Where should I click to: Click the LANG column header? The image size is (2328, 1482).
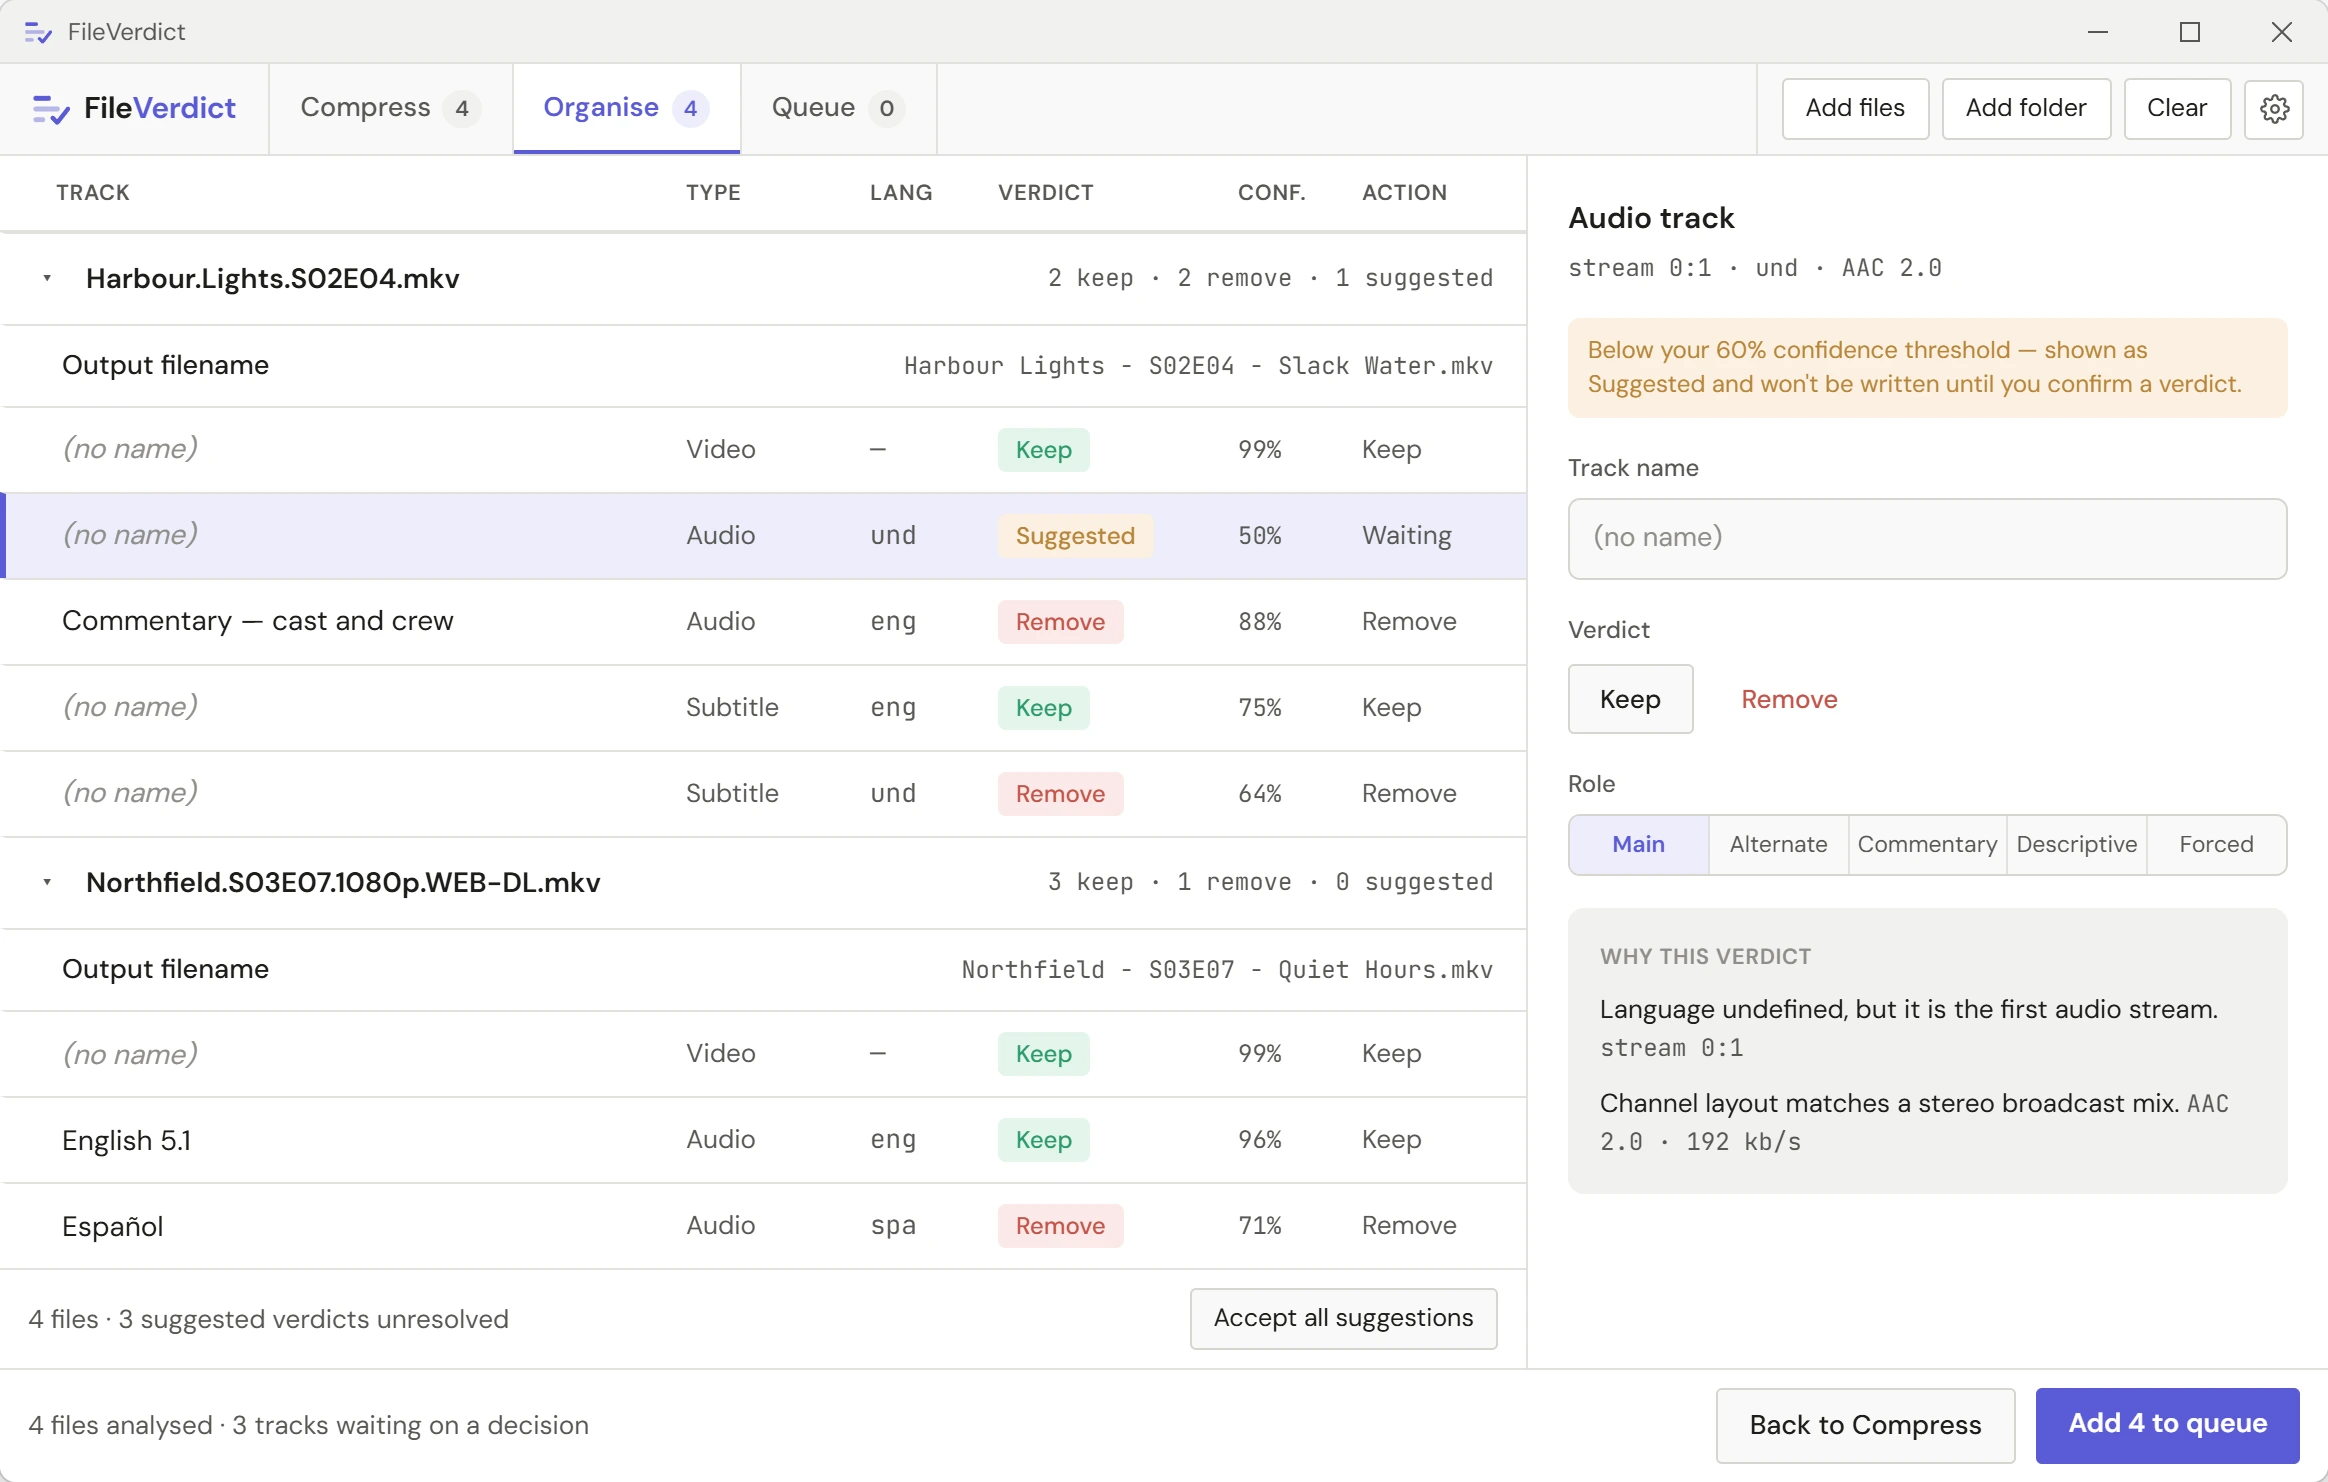[900, 192]
